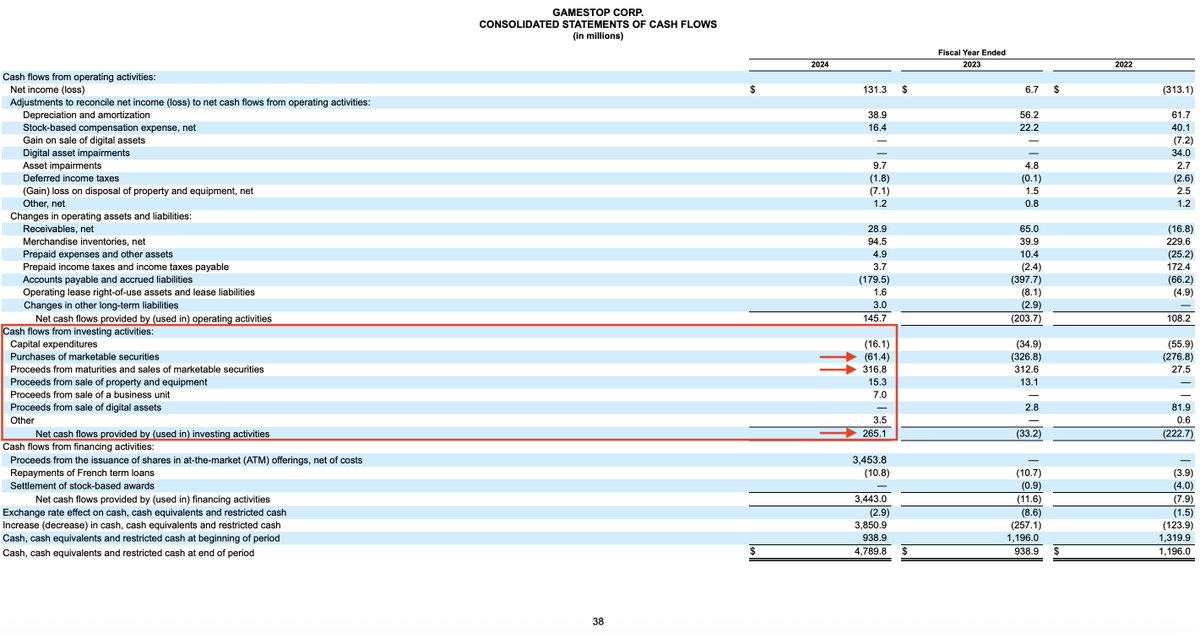Screen dimensions: 1200x633
Task: Click Settlement of stock-based awards label
Action: click(x=84, y=485)
